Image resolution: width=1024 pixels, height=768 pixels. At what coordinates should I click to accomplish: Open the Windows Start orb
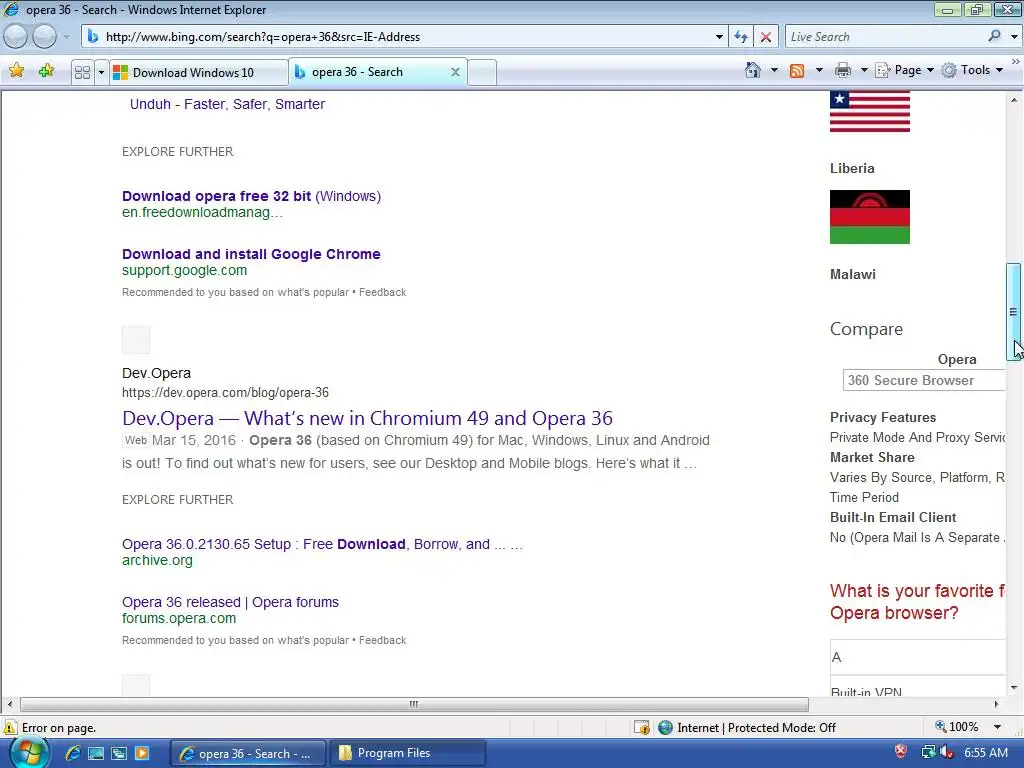click(x=29, y=753)
